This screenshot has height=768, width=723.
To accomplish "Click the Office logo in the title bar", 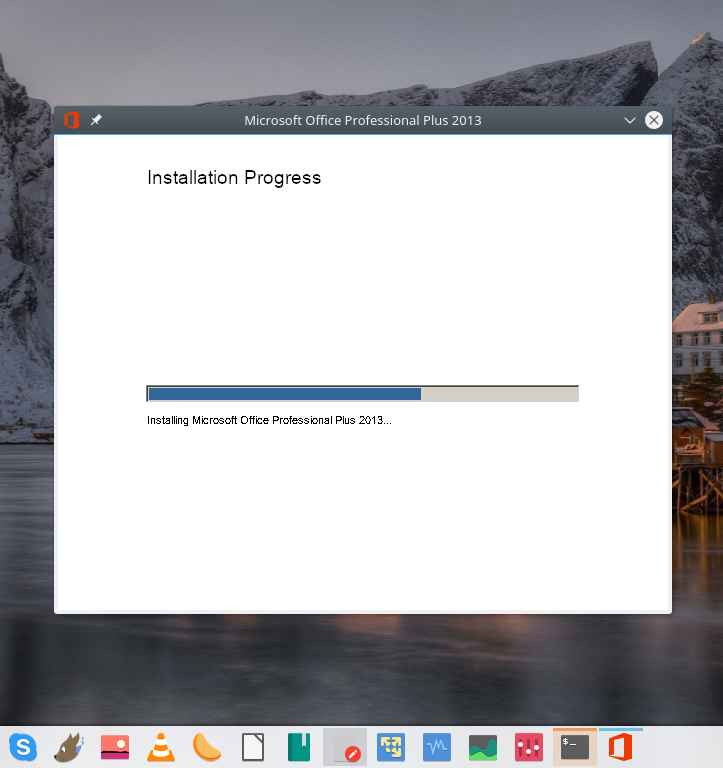I will (x=72, y=120).
